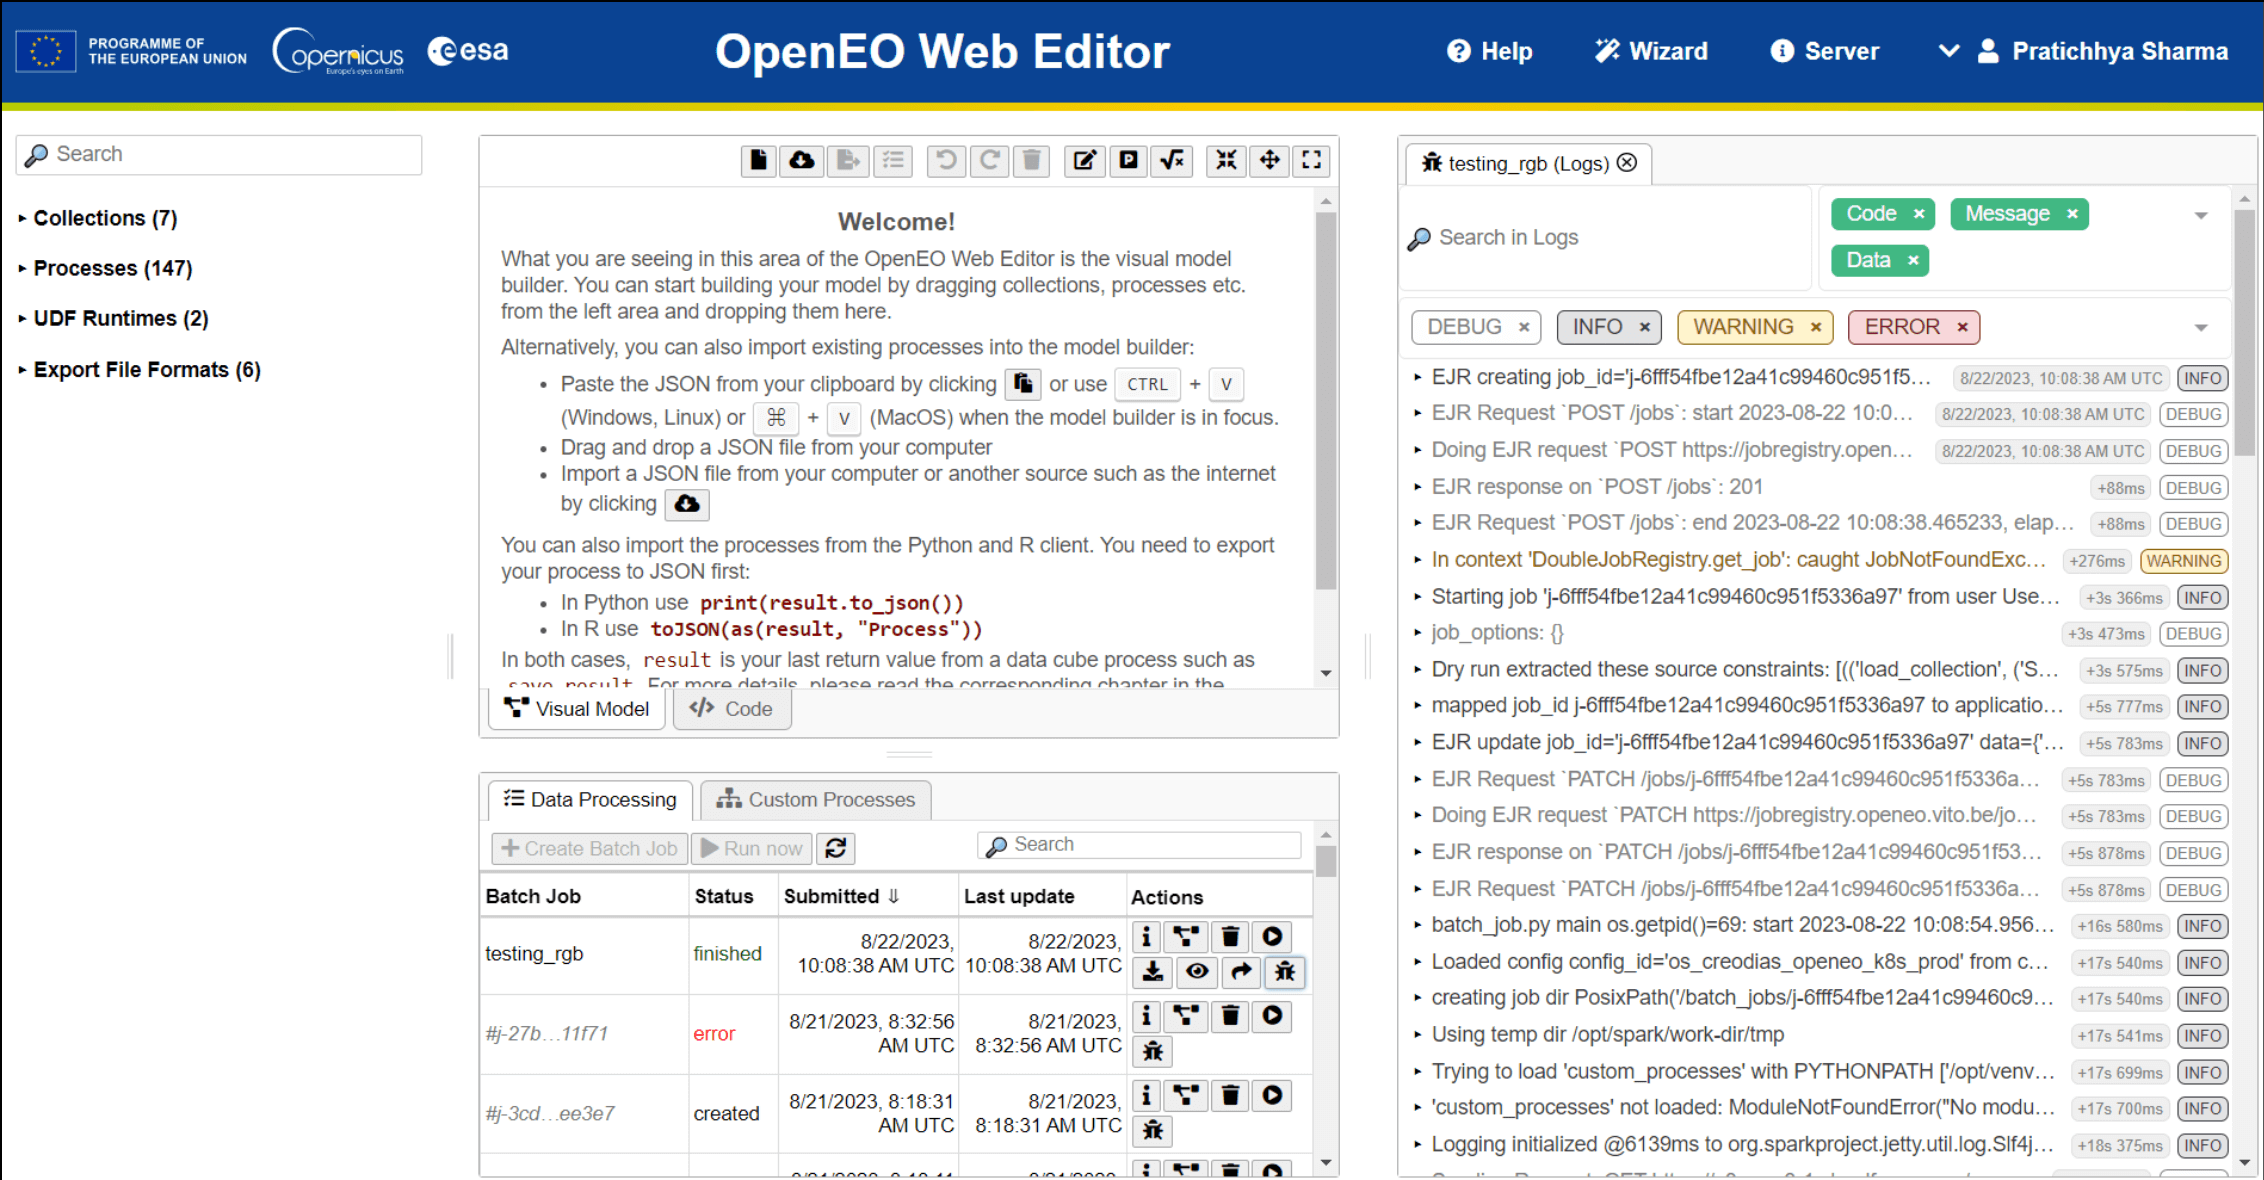Expand the Collections (7) tree

point(98,218)
